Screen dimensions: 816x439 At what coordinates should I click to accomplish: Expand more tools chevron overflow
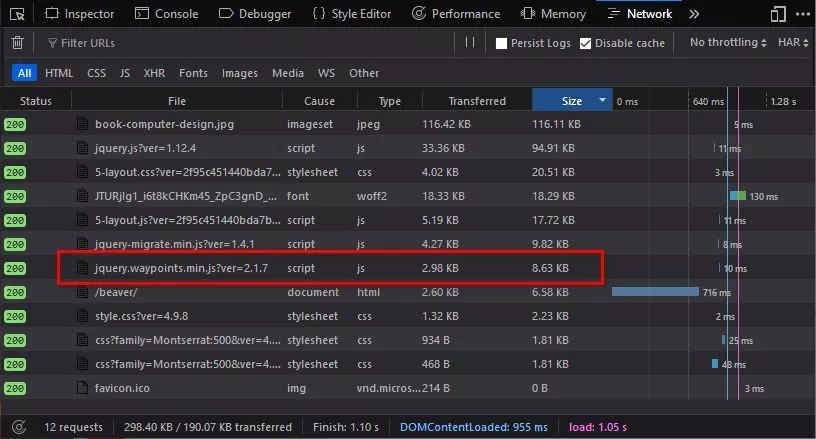tap(694, 14)
